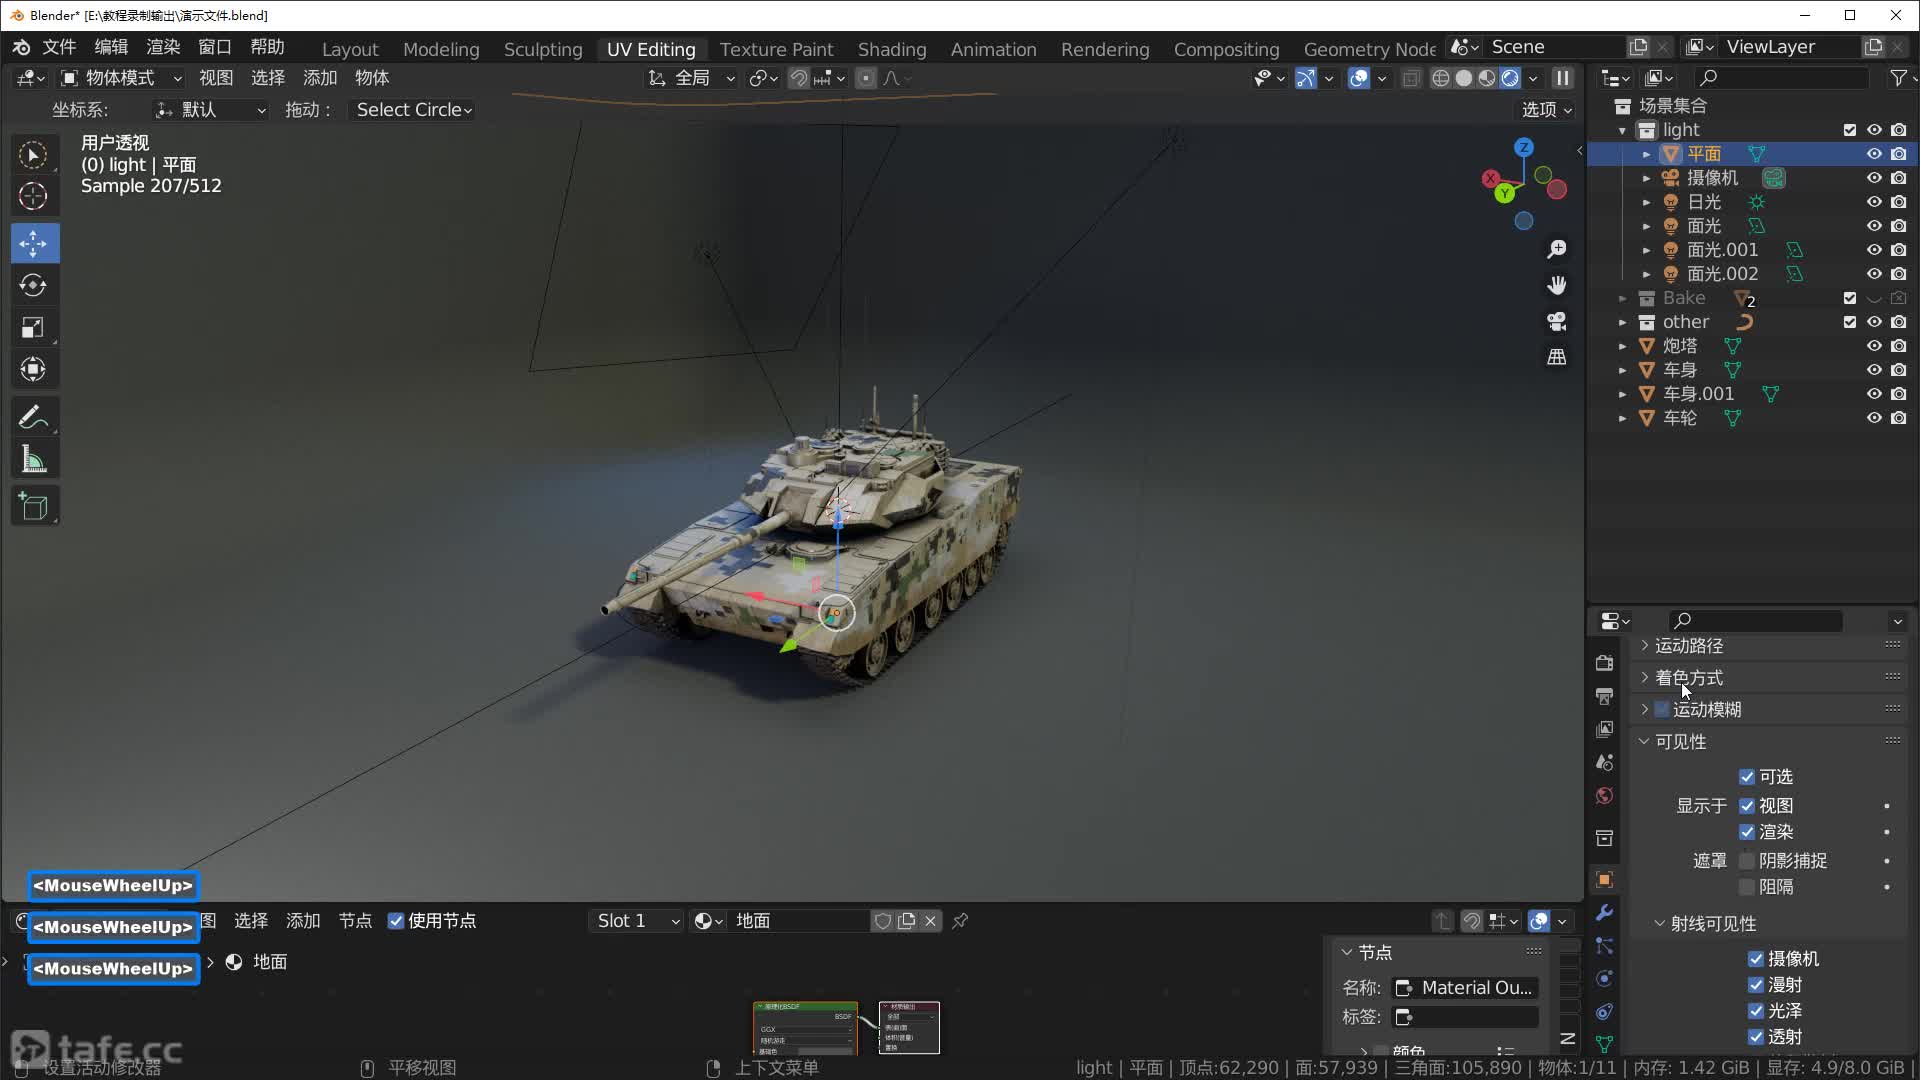Select the Move tool in toolbar
Image resolution: width=1920 pixels, height=1080 pixels.
pos(34,243)
